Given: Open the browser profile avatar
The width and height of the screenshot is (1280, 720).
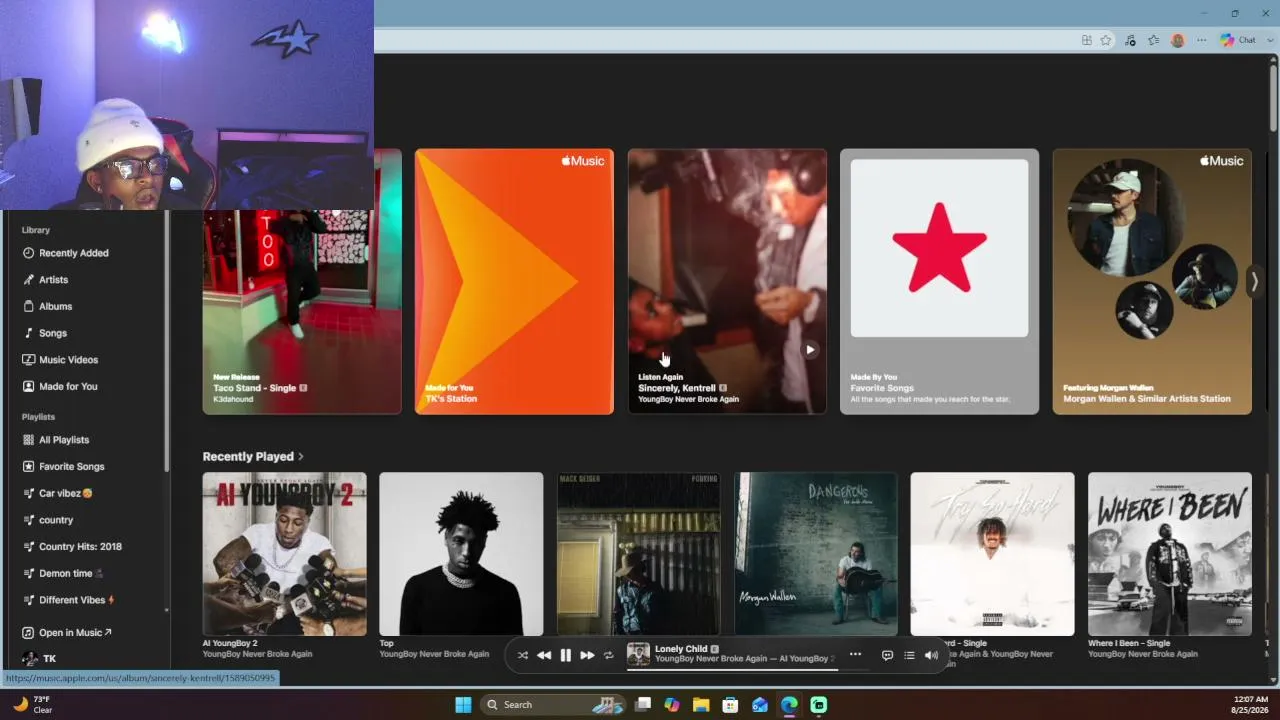Looking at the screenshot, I should (1178, 40).
